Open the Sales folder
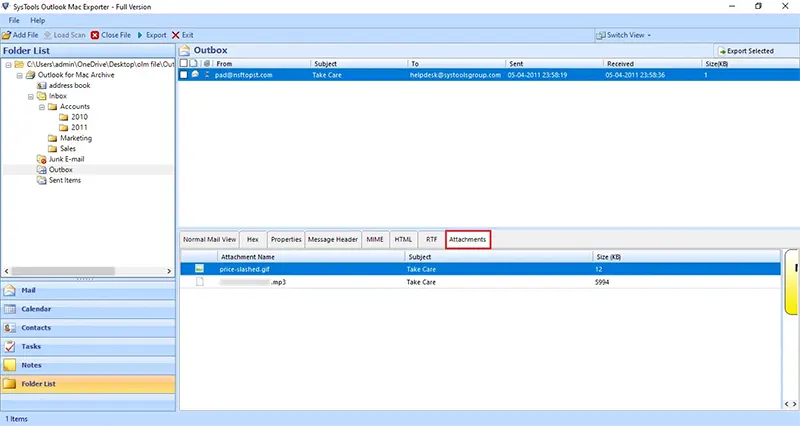Image resolution: width=800 pixels, height=426 pixels. [68, 148]
